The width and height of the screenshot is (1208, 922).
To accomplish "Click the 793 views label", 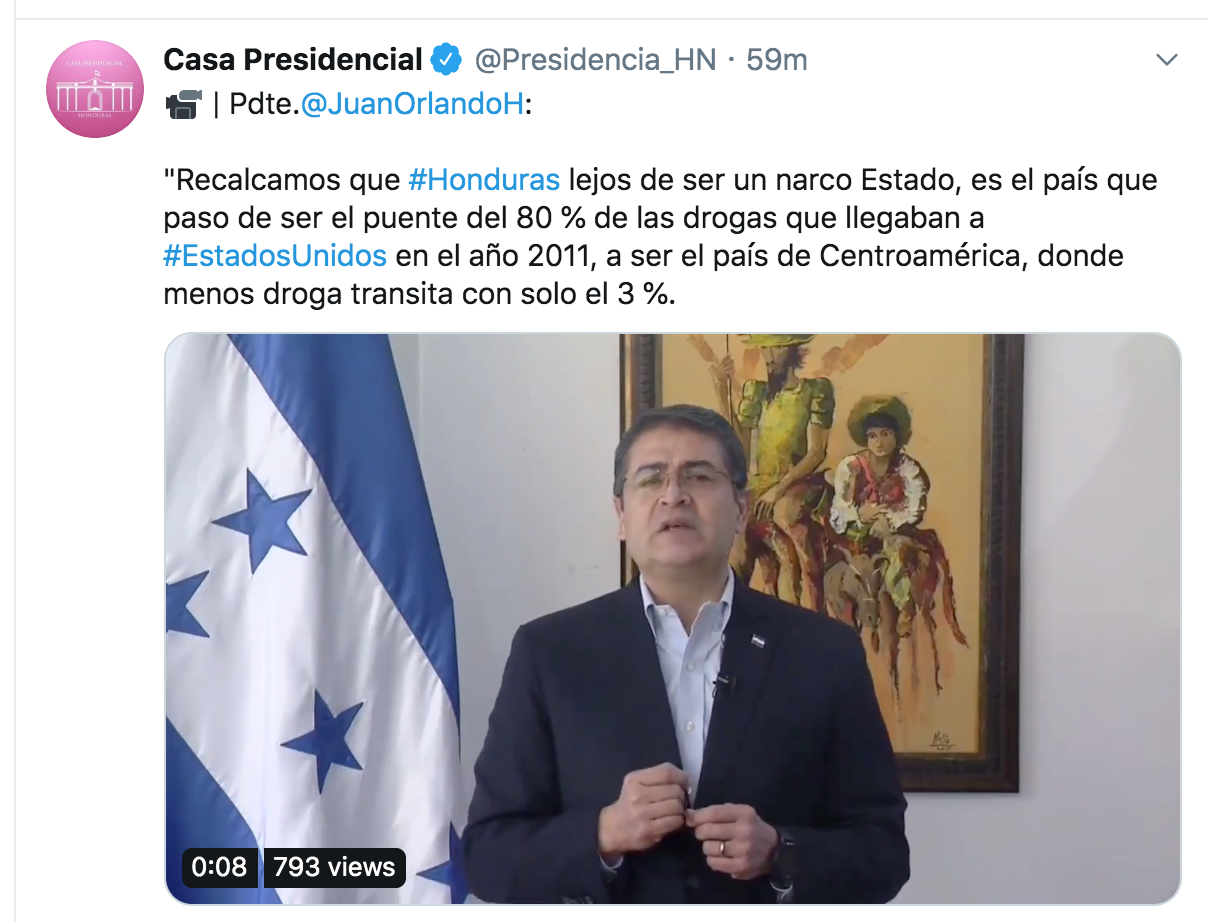I will point(334,866).
